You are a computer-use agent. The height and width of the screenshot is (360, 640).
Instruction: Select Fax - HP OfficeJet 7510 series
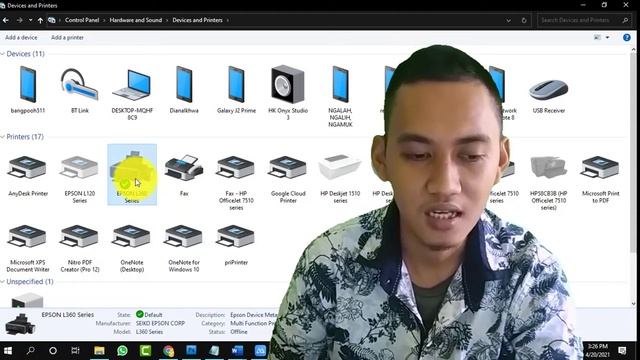point(236,182)
